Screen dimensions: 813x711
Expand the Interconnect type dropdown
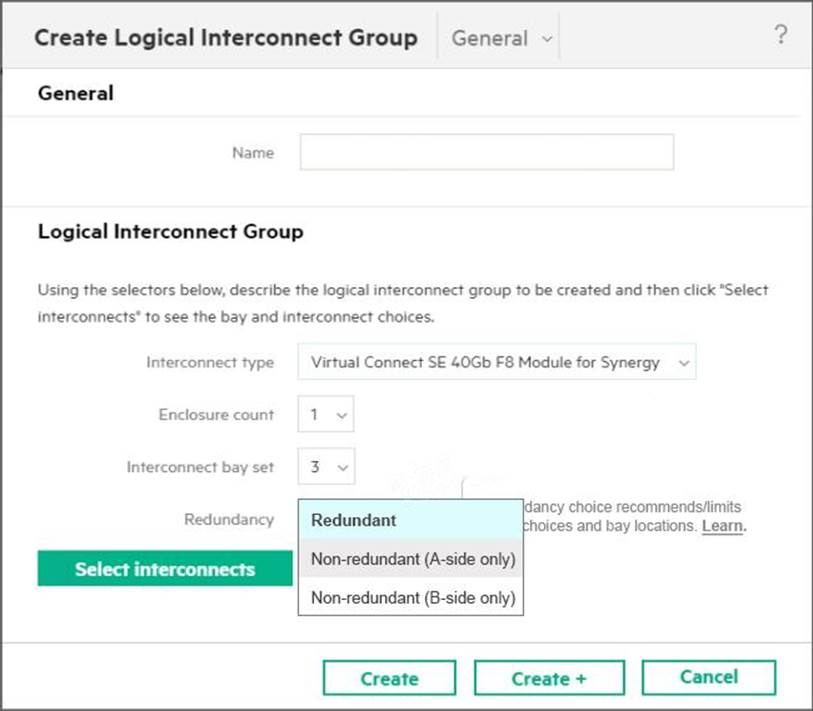click(x=496, y=362)
